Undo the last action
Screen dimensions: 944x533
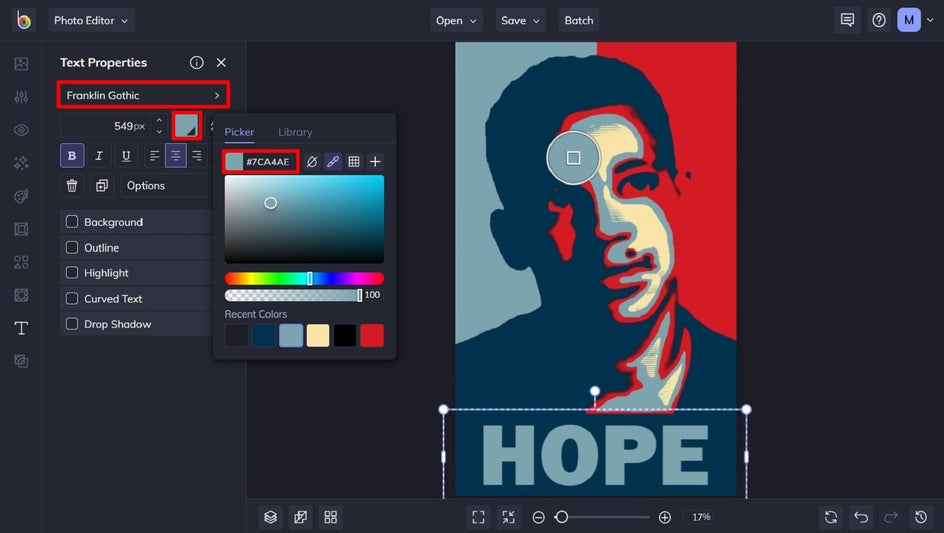(861, 517)
